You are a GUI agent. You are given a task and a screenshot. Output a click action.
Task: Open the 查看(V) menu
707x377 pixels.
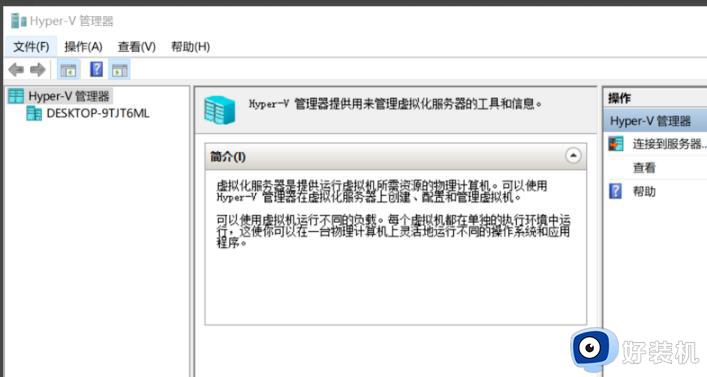(x=137, y=46)
